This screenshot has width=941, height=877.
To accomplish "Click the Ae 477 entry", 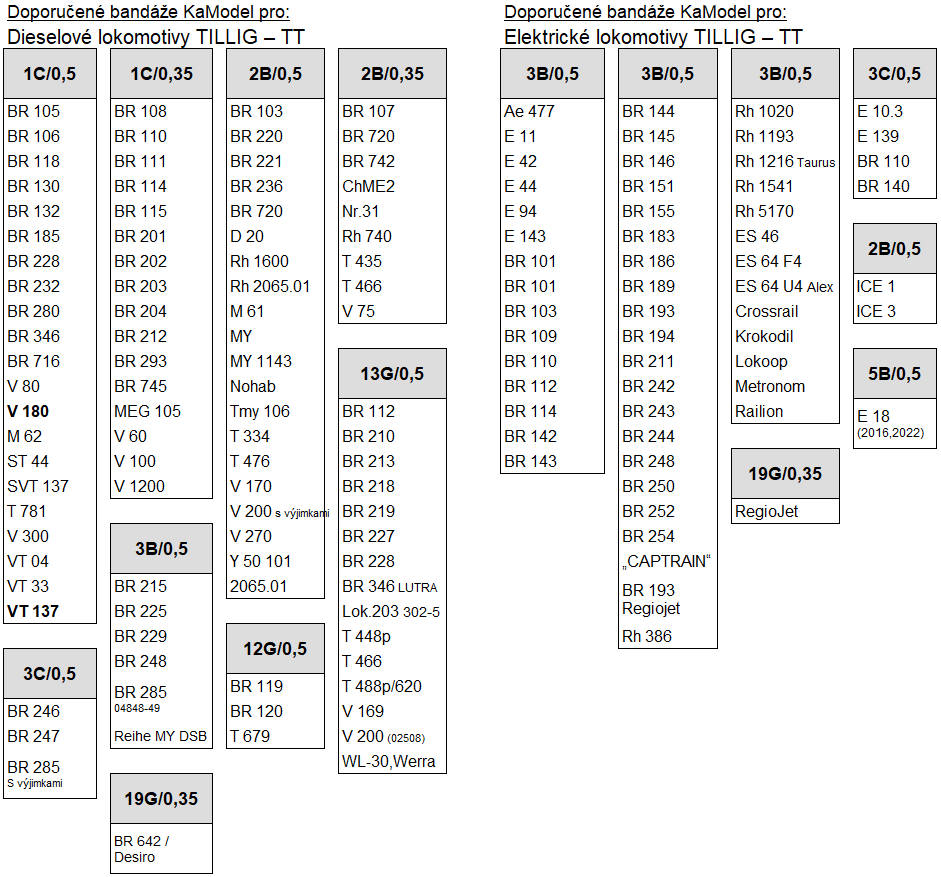I will (x=529, y=111).
